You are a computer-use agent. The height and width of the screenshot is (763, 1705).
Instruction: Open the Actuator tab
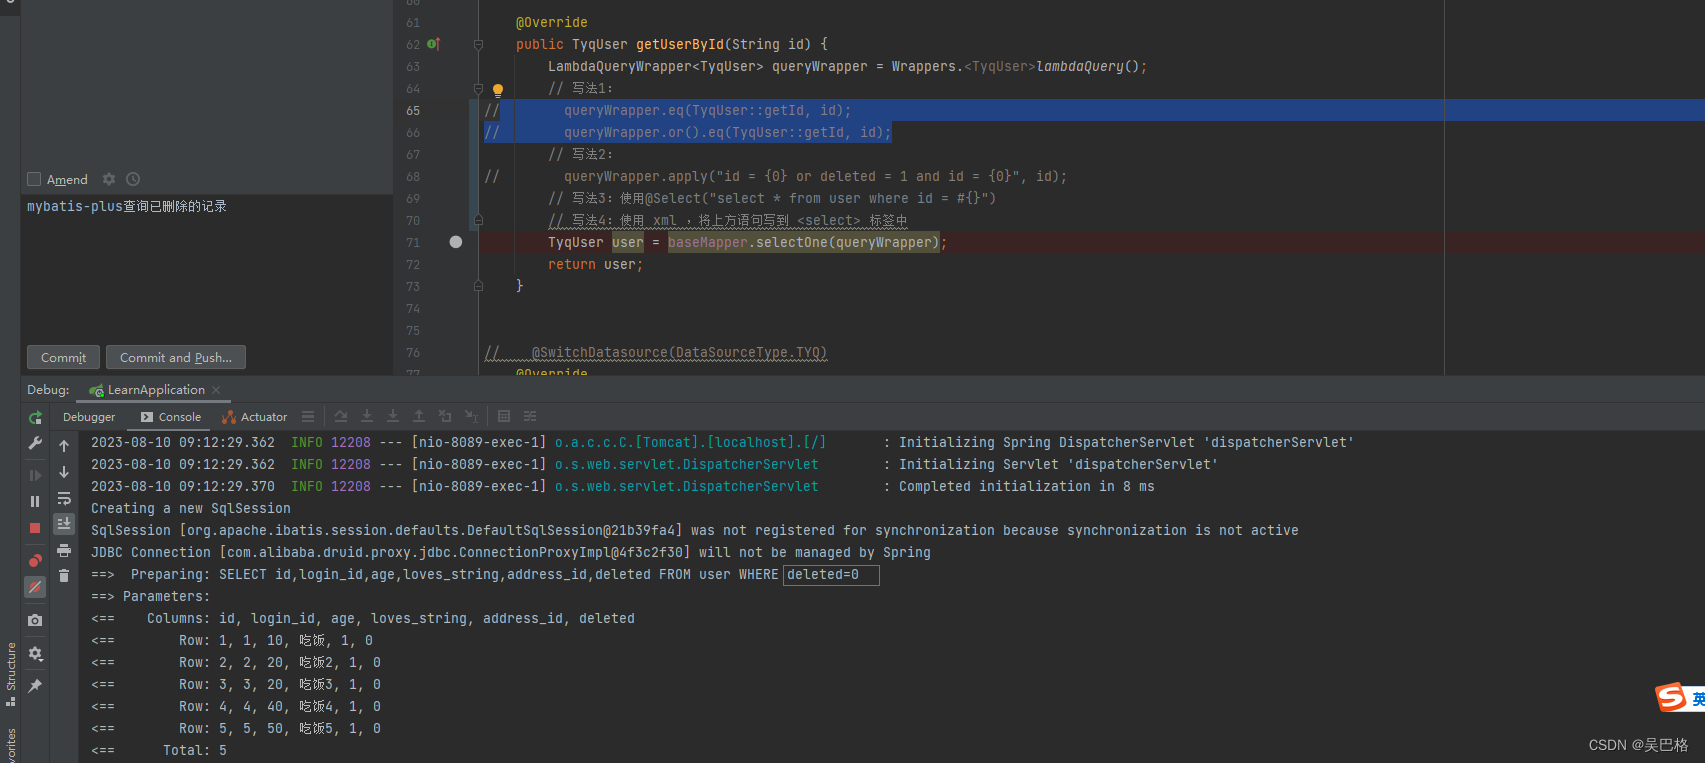[x=254, y=417]
